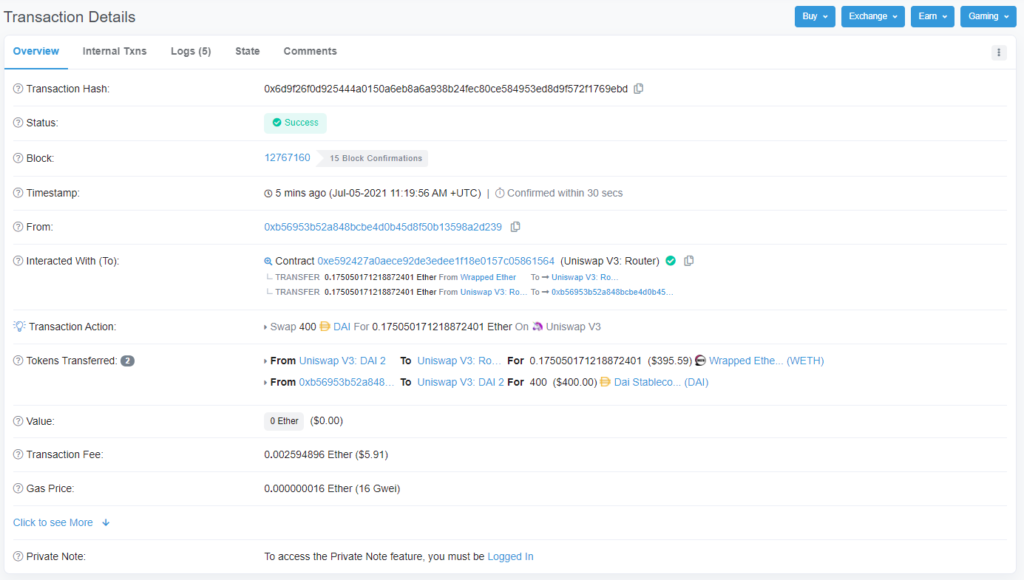Click the ($400.00) DAI transfer value
This screenshot has width=1024, height=580.
point(575,382)
